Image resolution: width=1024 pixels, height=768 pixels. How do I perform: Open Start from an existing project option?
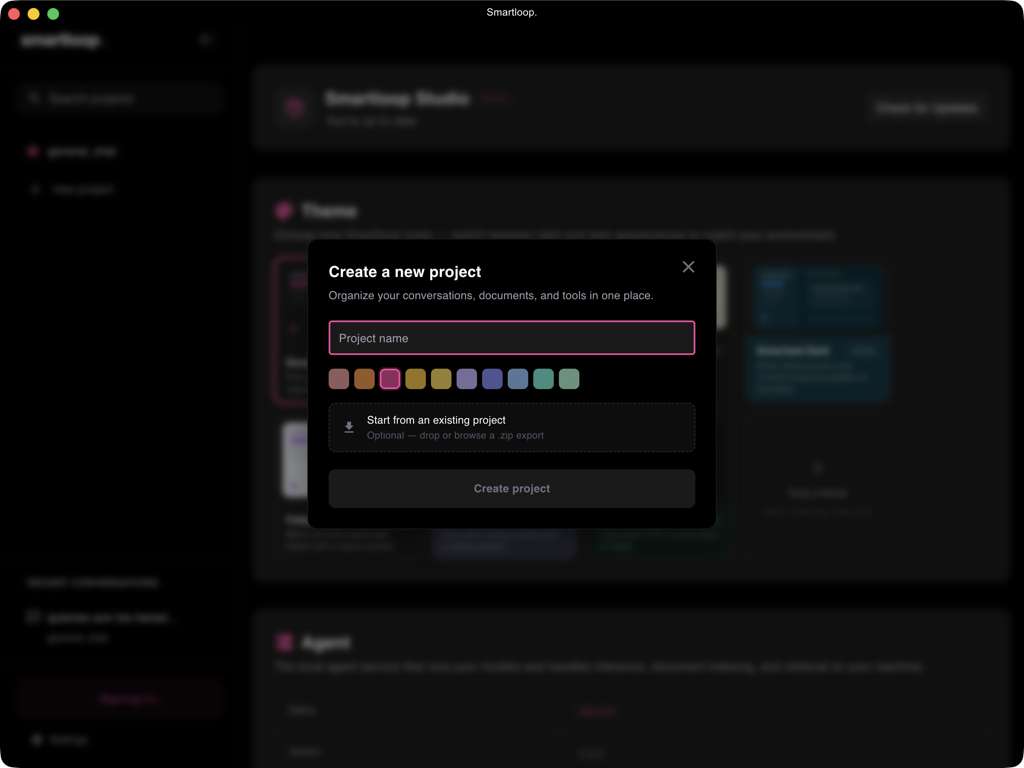click(512, 427)
